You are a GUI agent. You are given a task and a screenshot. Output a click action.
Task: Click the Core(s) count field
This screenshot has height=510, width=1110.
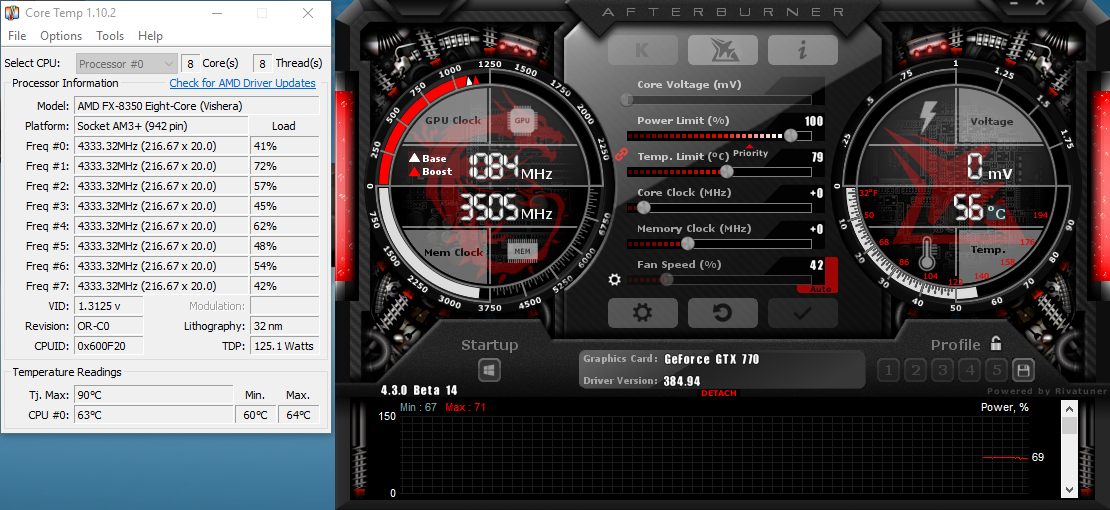pos(190,64)
